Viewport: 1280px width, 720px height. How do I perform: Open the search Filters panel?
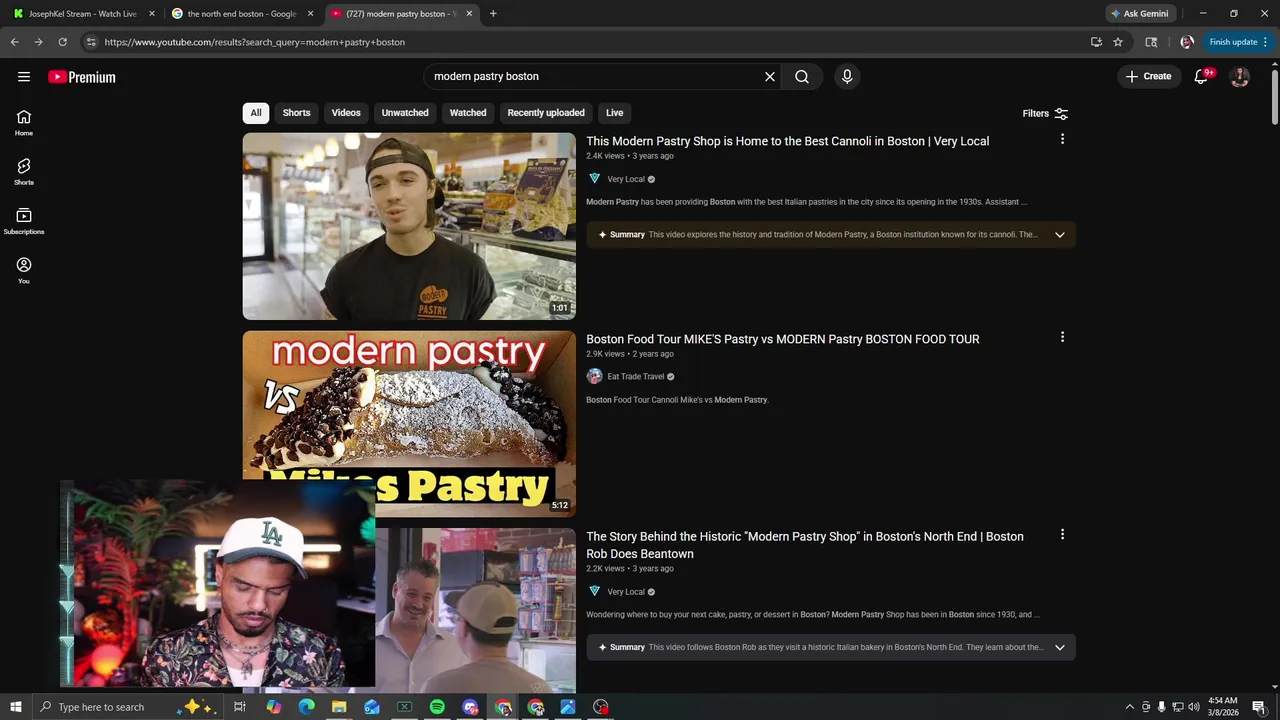coord(1045,113)
